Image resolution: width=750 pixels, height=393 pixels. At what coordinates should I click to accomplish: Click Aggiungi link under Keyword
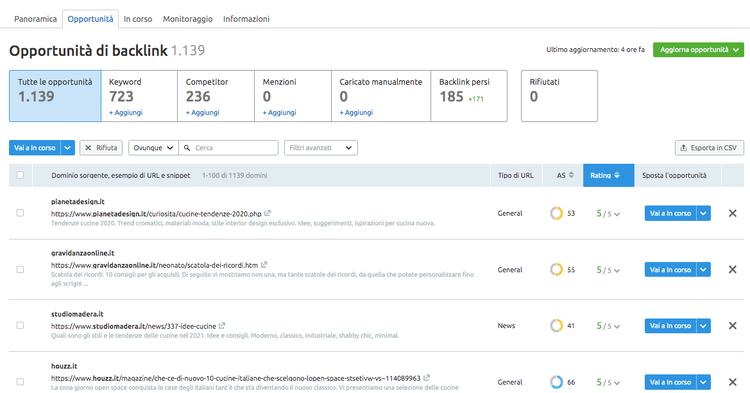(126, 112)
